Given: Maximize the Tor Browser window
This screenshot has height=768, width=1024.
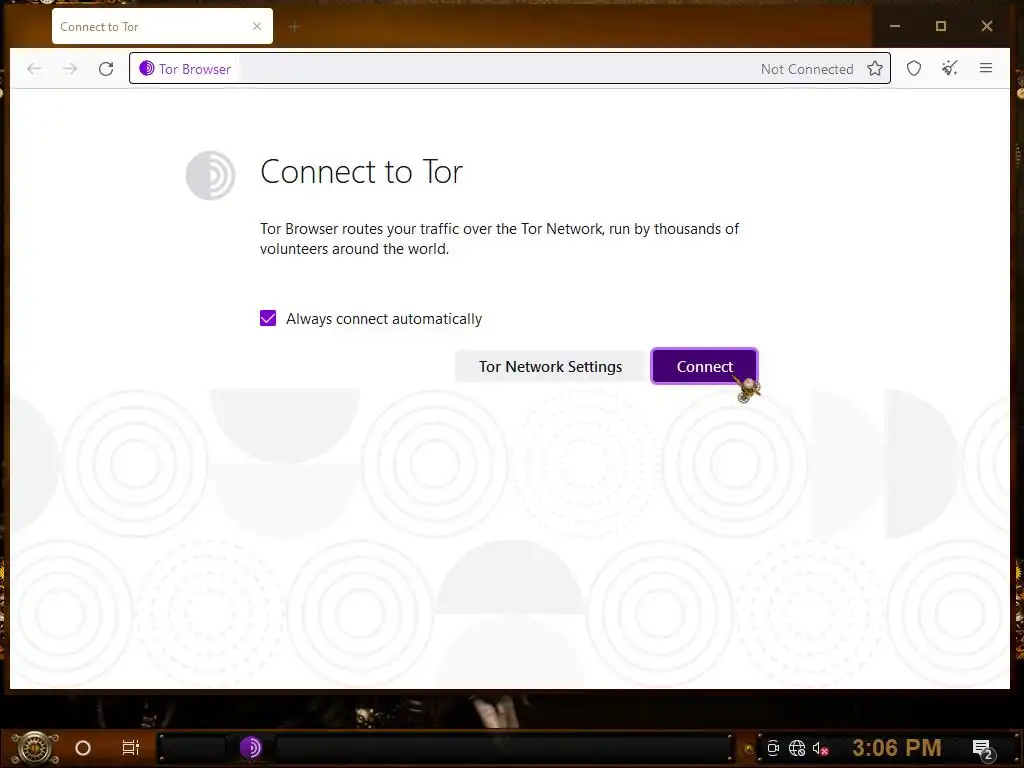Looking at the screenshot, I should click(x=940, y=26).
